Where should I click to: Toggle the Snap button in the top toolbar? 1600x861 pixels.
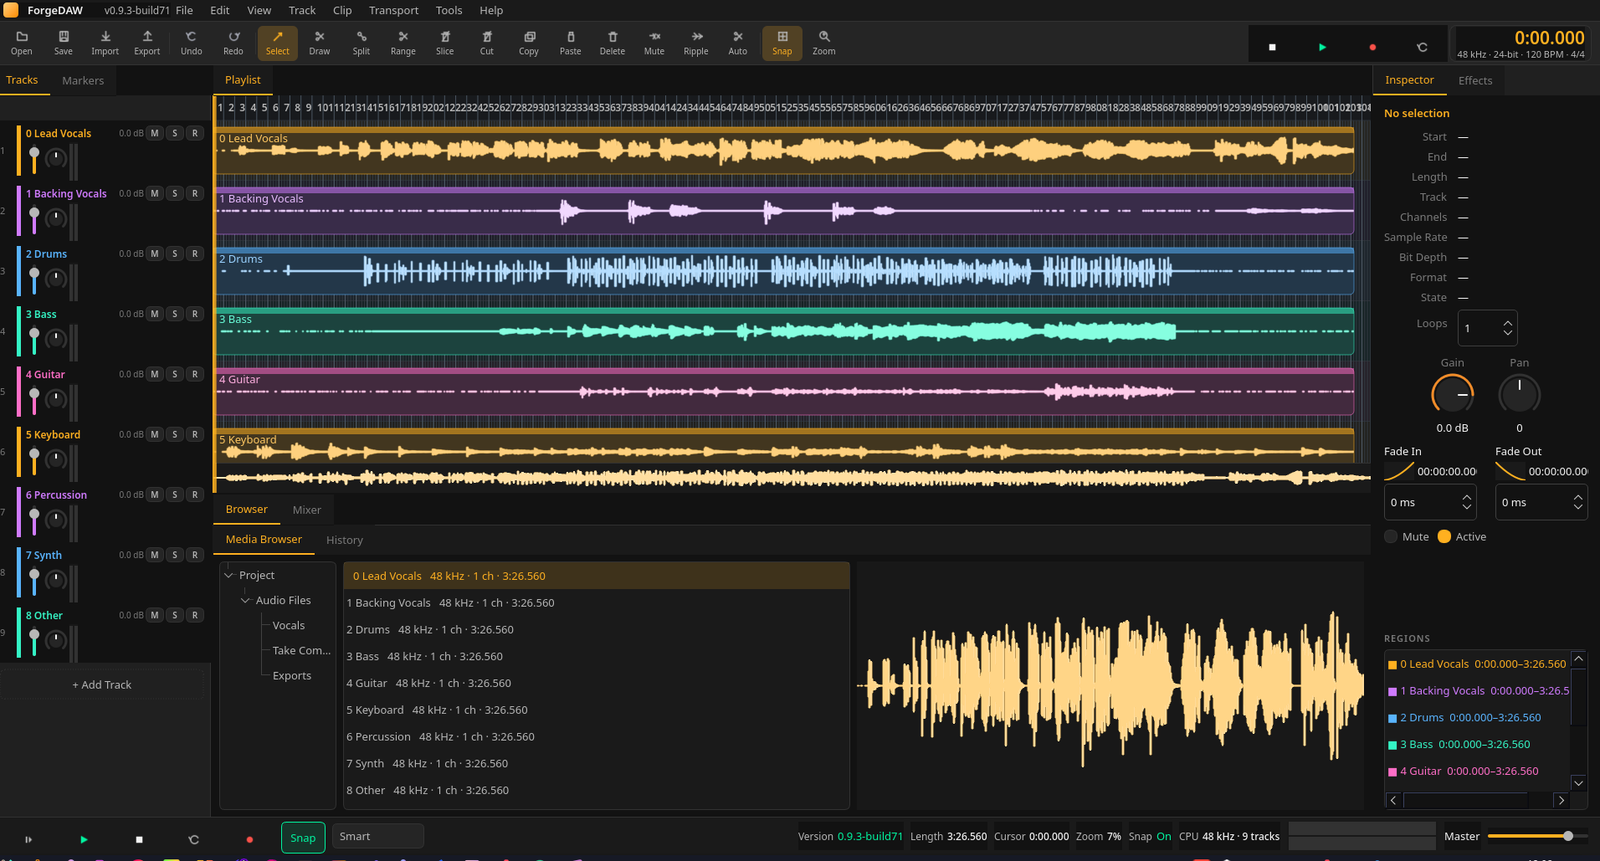tap(782, 43)
